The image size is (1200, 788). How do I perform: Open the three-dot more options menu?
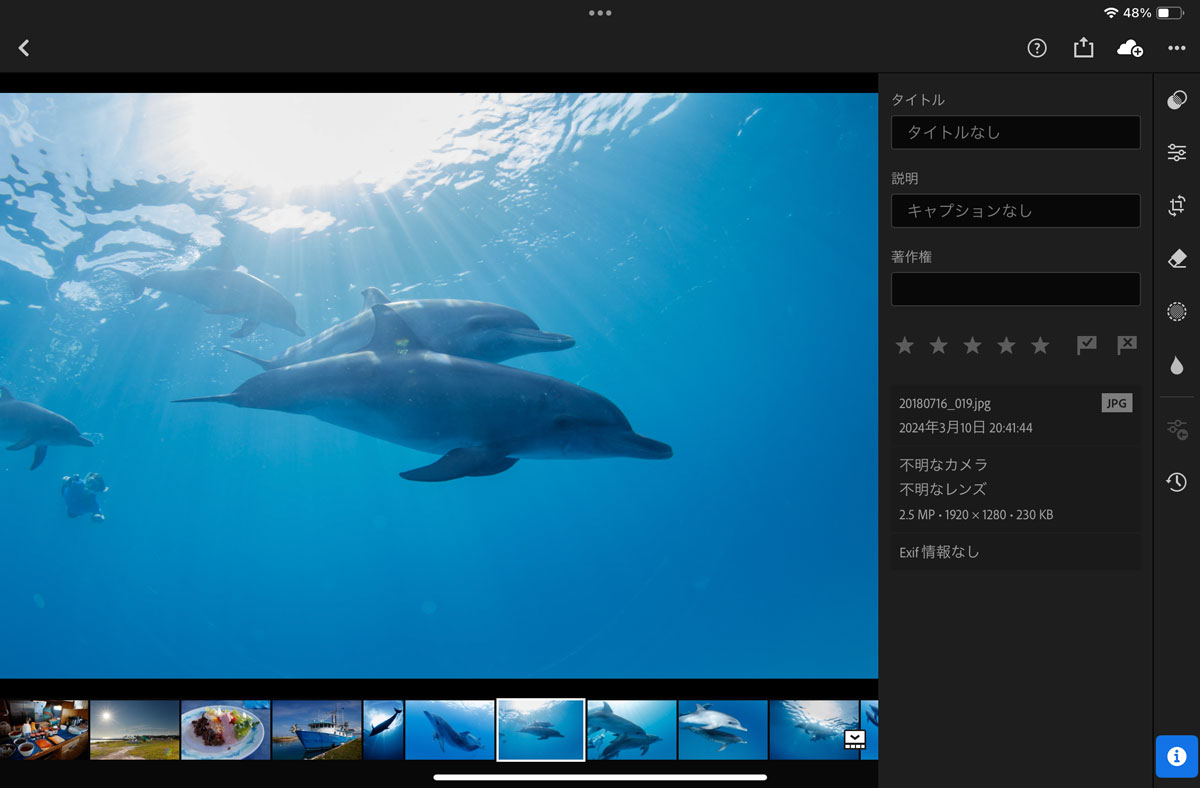(x=1177, y=48)
